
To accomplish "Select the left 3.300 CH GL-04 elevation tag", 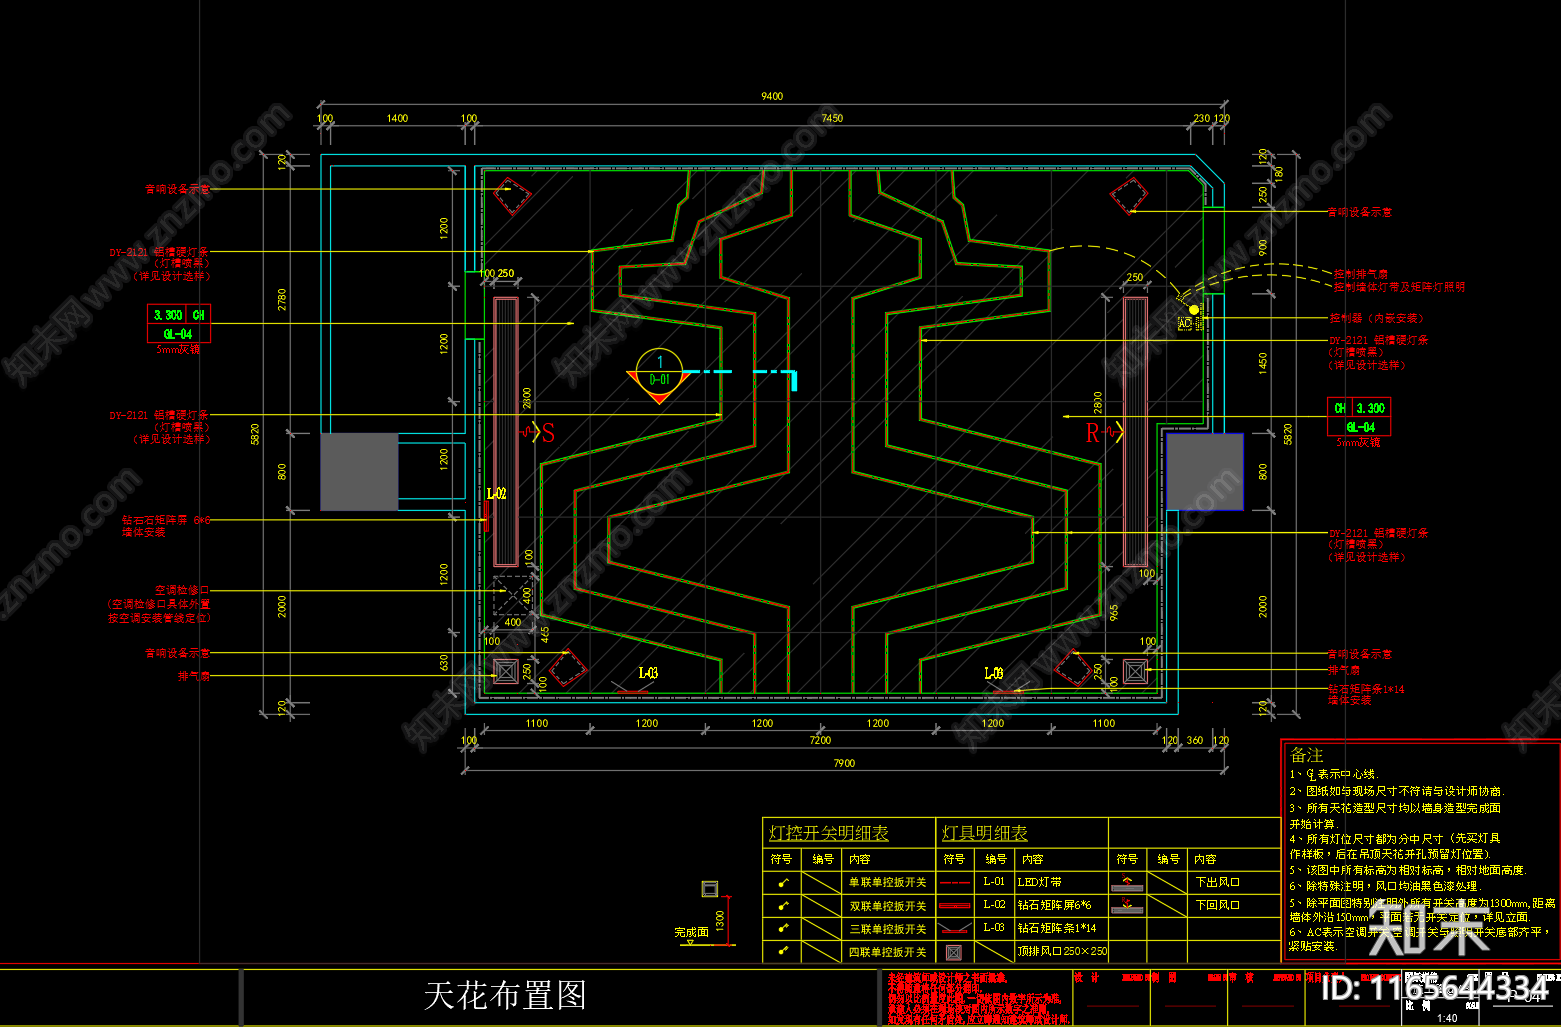I will 179,324.
